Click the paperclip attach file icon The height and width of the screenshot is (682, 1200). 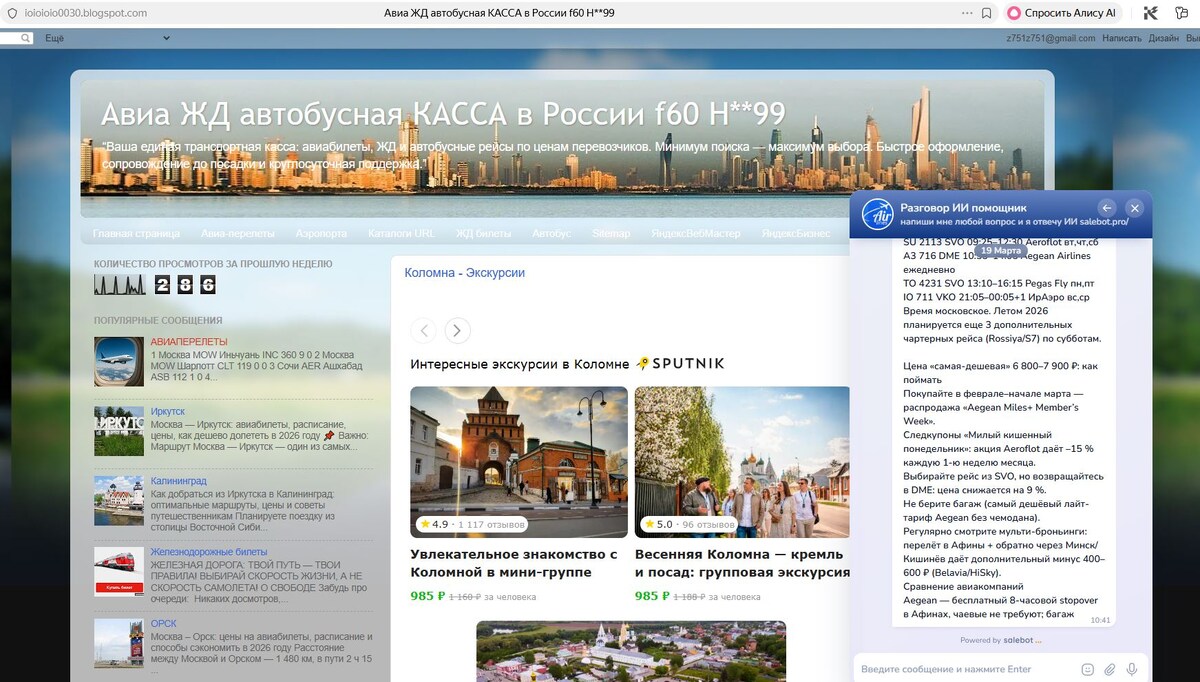(1110, 669)
